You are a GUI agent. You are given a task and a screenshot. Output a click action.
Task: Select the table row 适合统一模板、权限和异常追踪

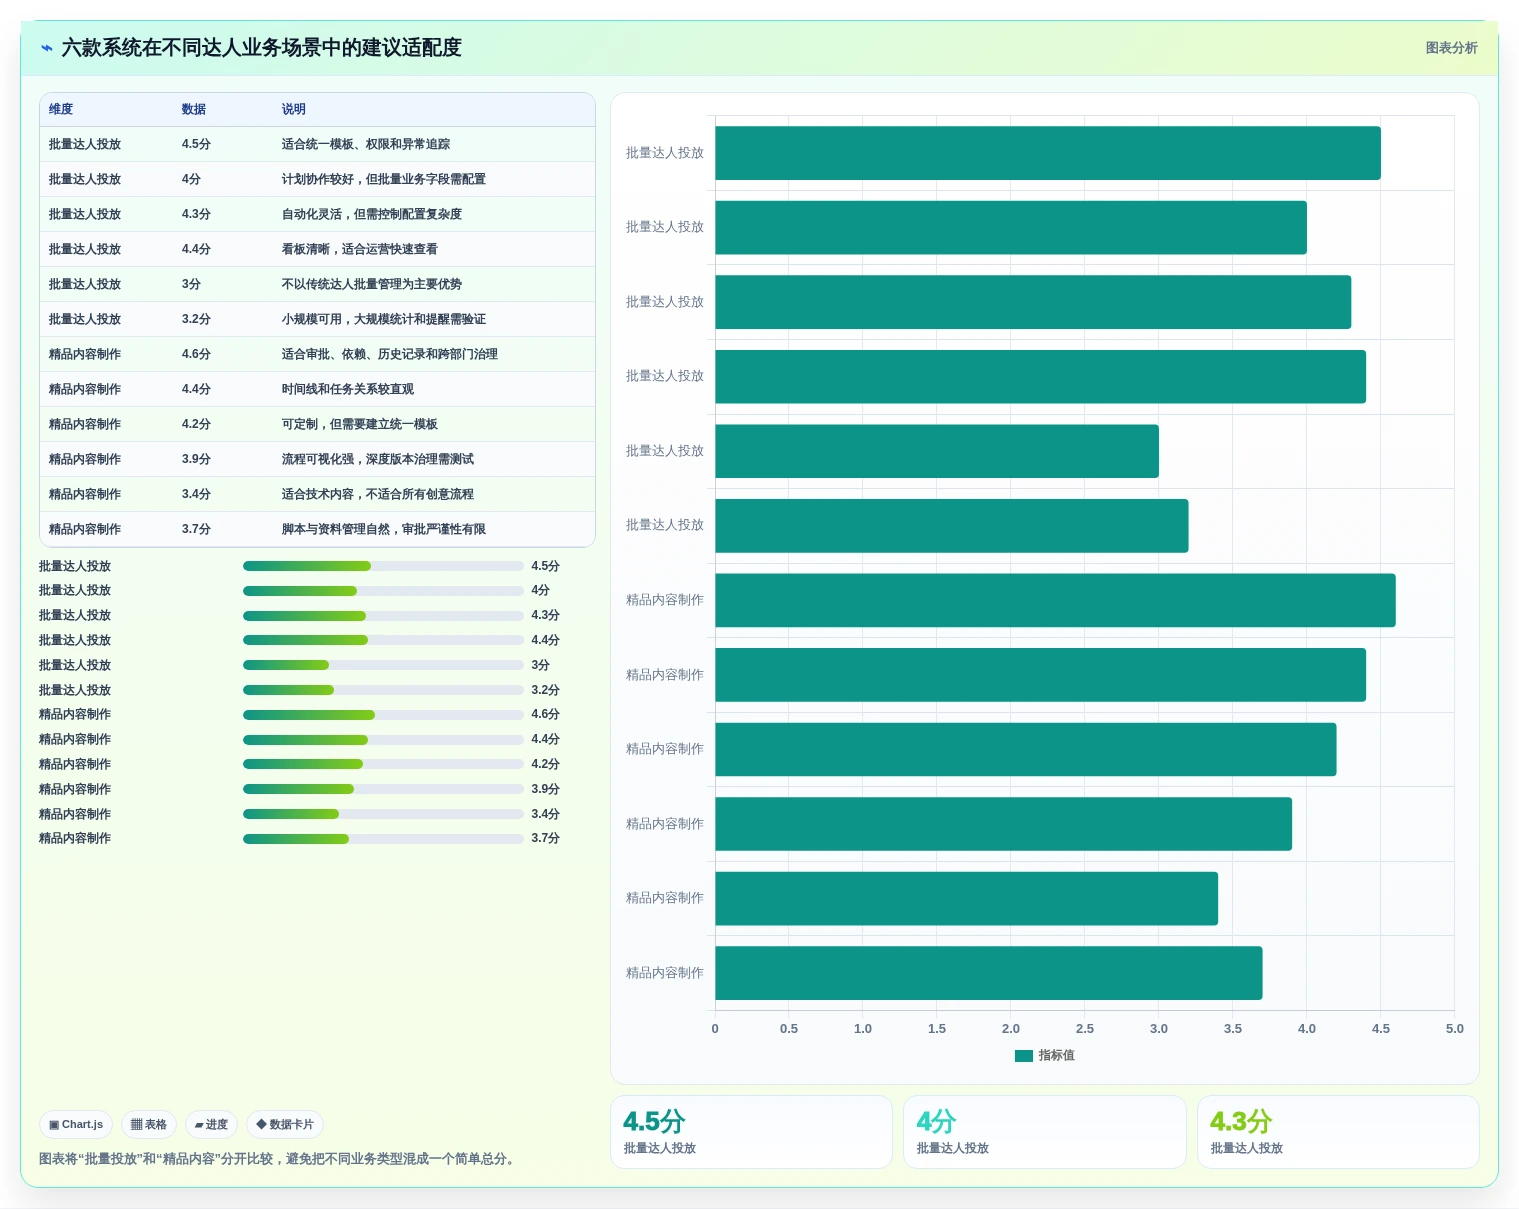point(317,144)
